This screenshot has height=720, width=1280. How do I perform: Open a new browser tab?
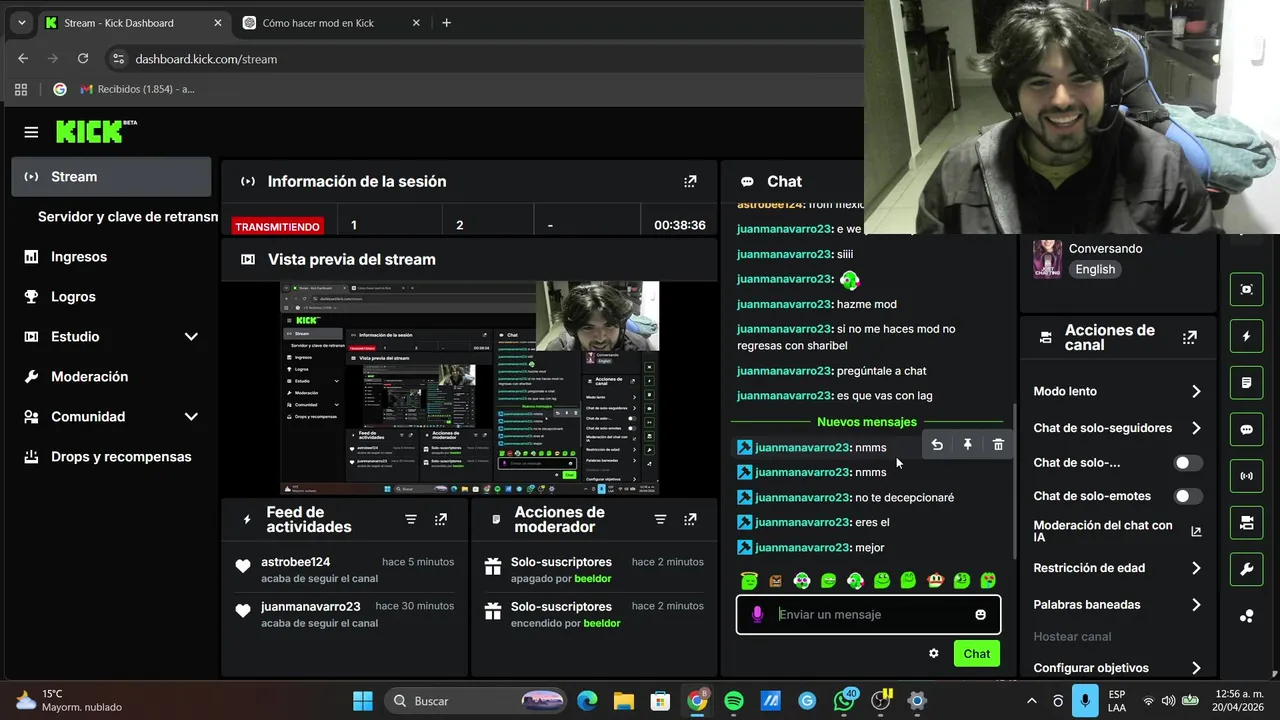[447, 23]
